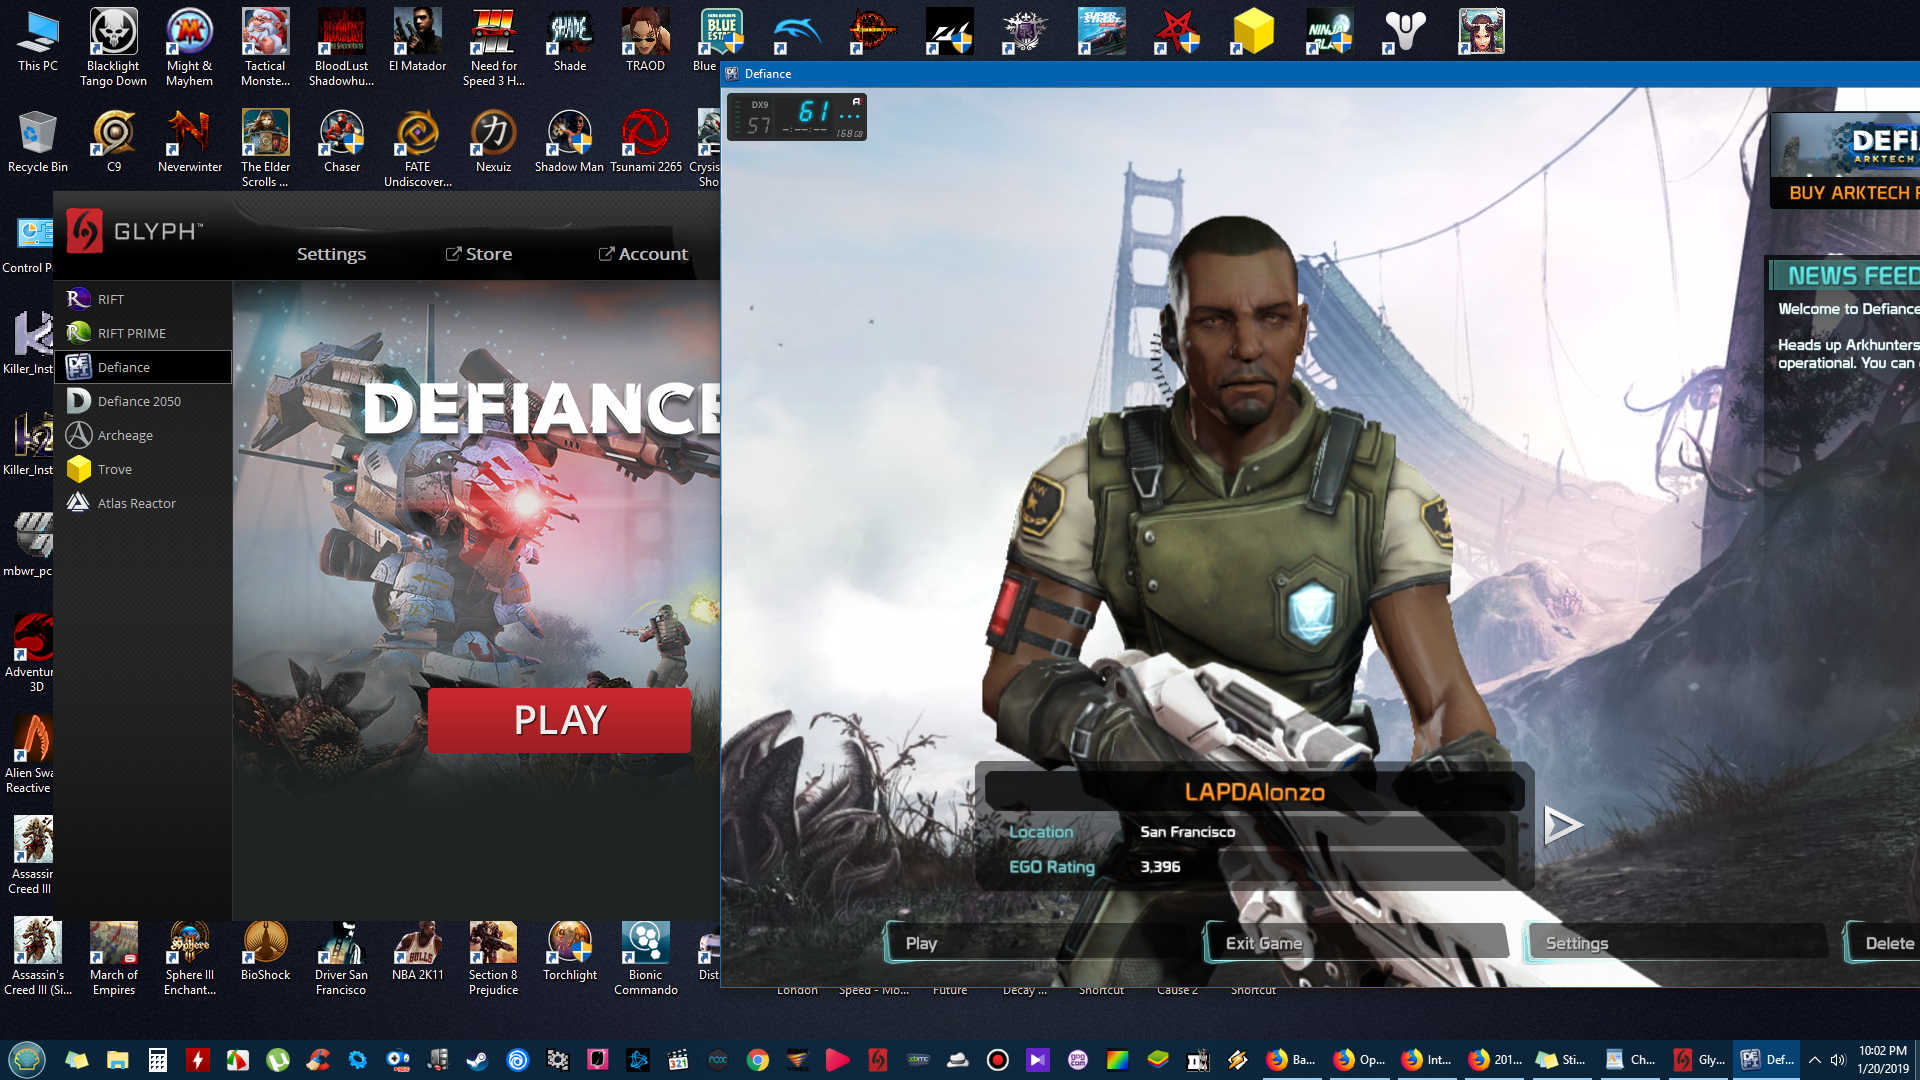Viewport: 1920px width, 1080px height.
Task: Select Defiance in the Glyph game list
Action: pyautogui.click(x=142, y=367)
